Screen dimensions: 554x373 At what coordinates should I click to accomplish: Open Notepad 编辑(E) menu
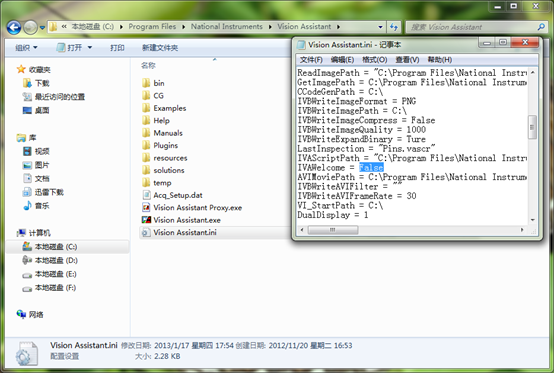[342, 60]
